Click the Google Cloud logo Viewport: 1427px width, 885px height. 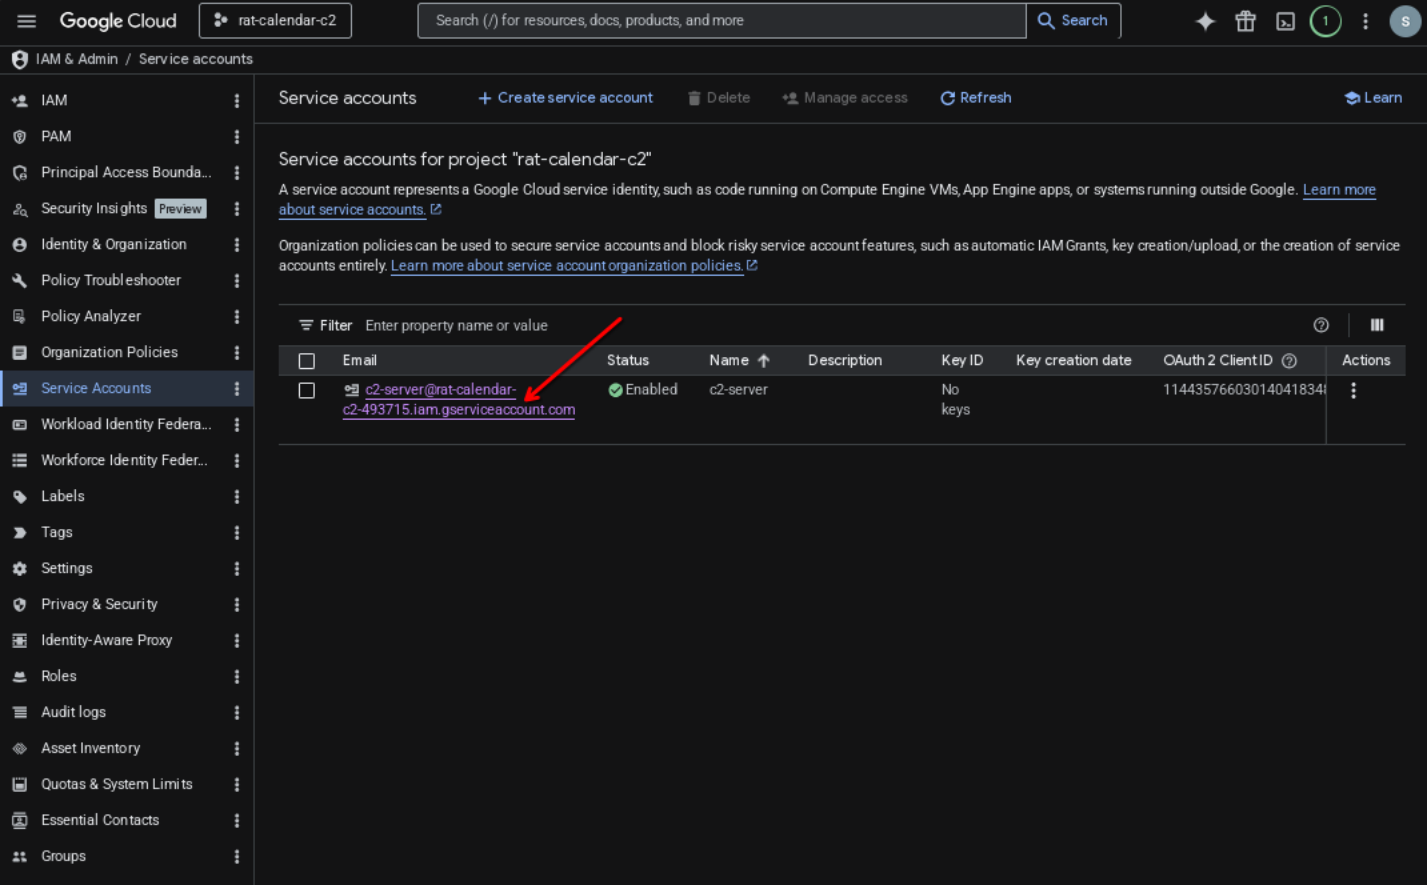[x=118, y=21]
